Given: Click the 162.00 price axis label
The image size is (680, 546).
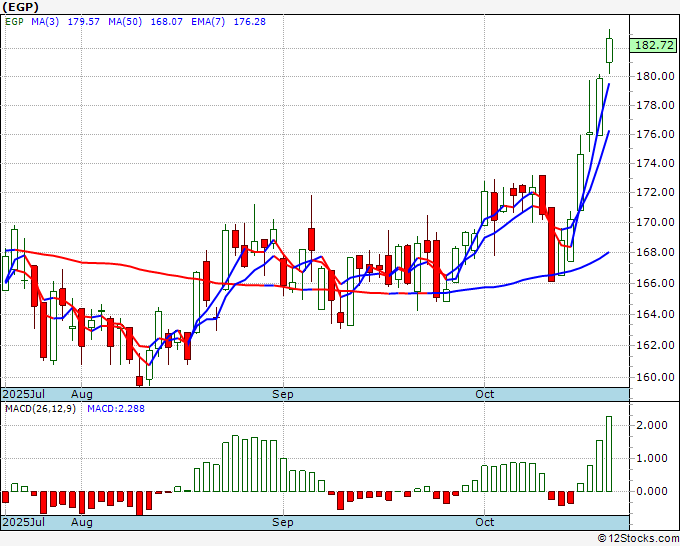Looking at the screenshot, I should (655, 345).
